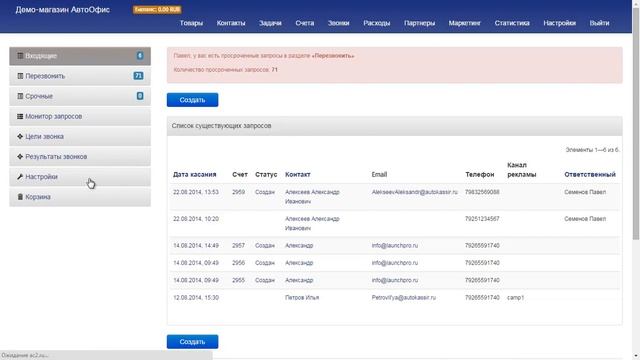Click email PetrovIlya@autokassir.ru
This screenshot has width=640, height=360.
[x=403, y=298]
